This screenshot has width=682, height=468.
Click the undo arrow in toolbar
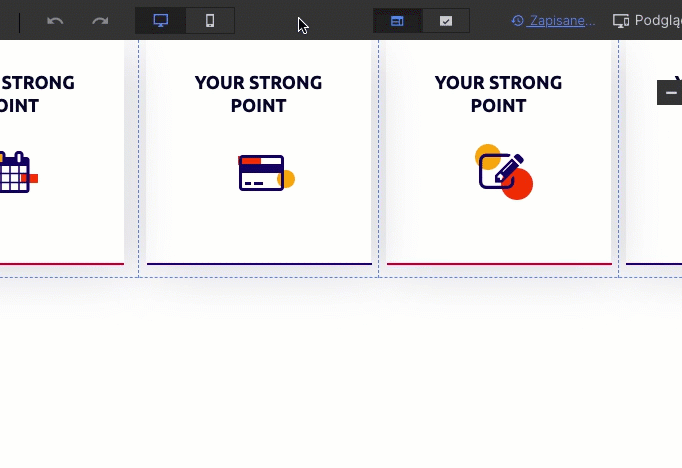[55, 21]
